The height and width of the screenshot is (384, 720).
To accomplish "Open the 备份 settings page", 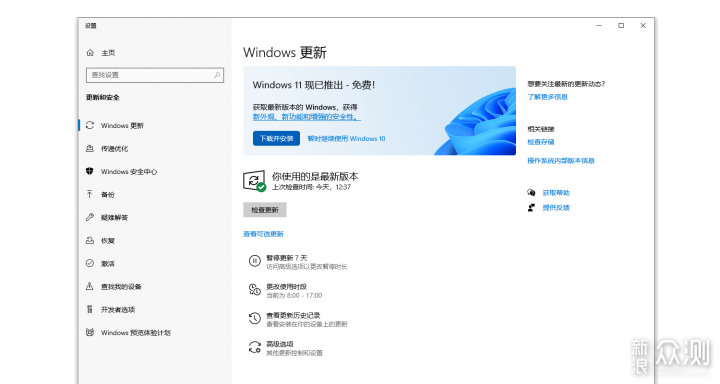I will click(x=108, y=194).
